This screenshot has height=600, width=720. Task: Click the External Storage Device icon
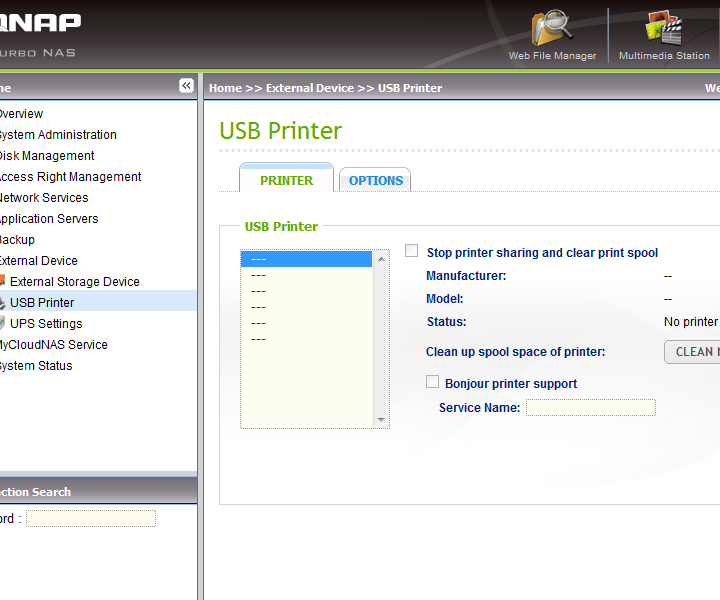point(2,282)
